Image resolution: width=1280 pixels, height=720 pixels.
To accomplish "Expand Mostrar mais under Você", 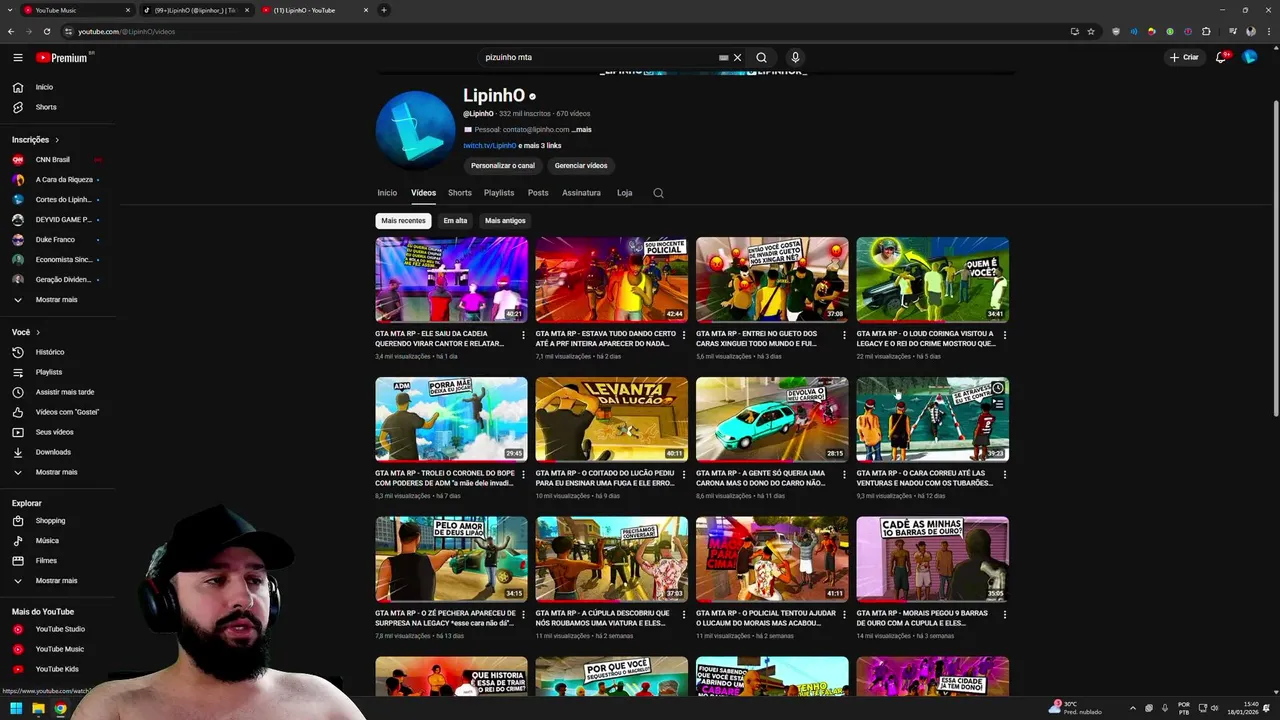I will [x=57, y=472].
